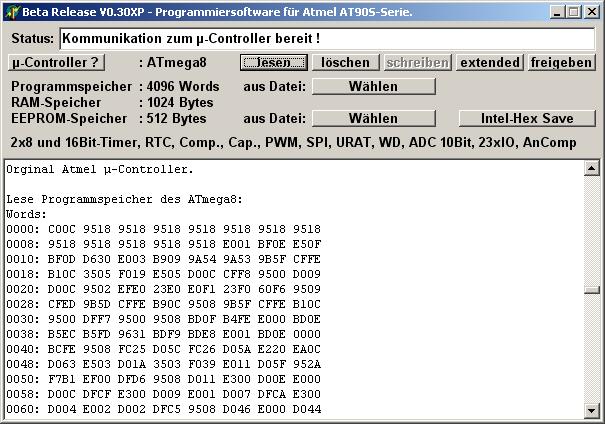Screen dimensions: 605x424
Task: Click address '0020:' in hex dump
Action: 23,289
